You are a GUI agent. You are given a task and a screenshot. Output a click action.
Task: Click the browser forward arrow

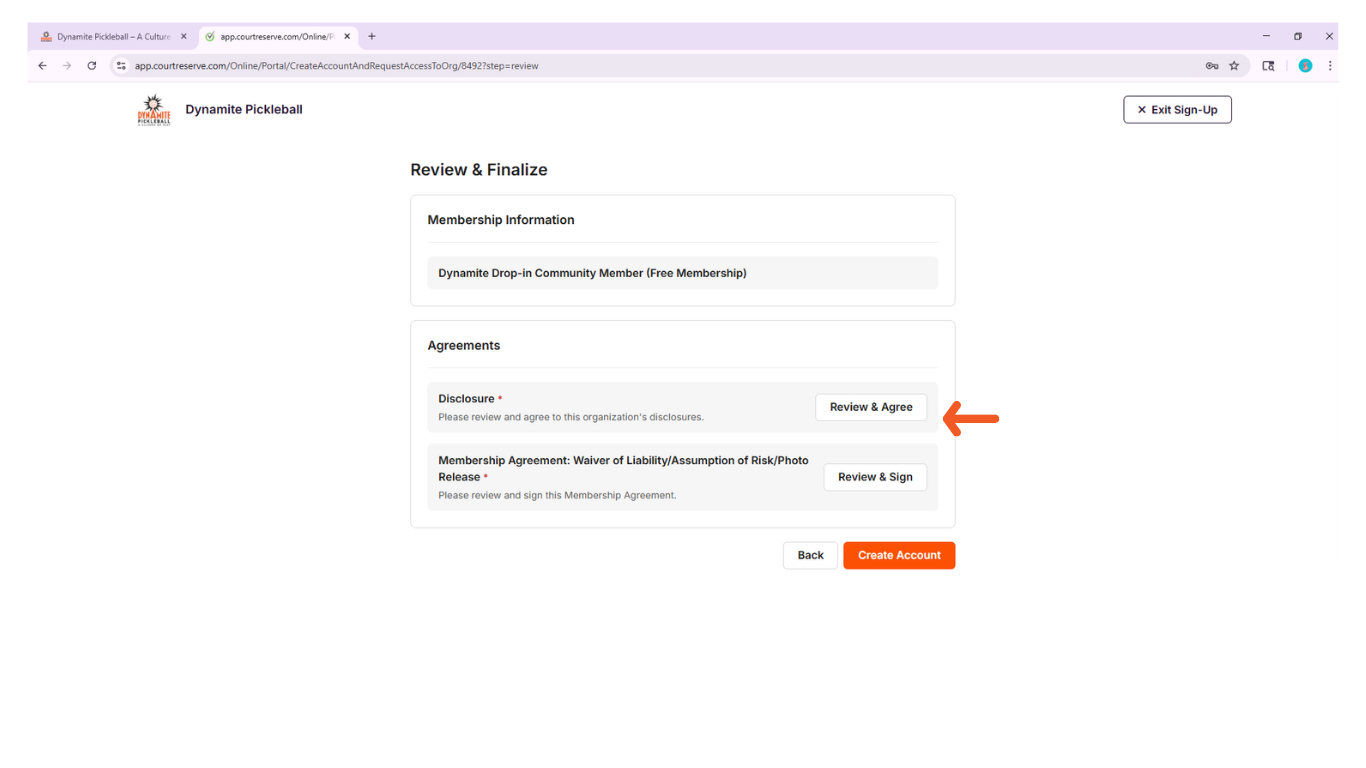[67, 66]
